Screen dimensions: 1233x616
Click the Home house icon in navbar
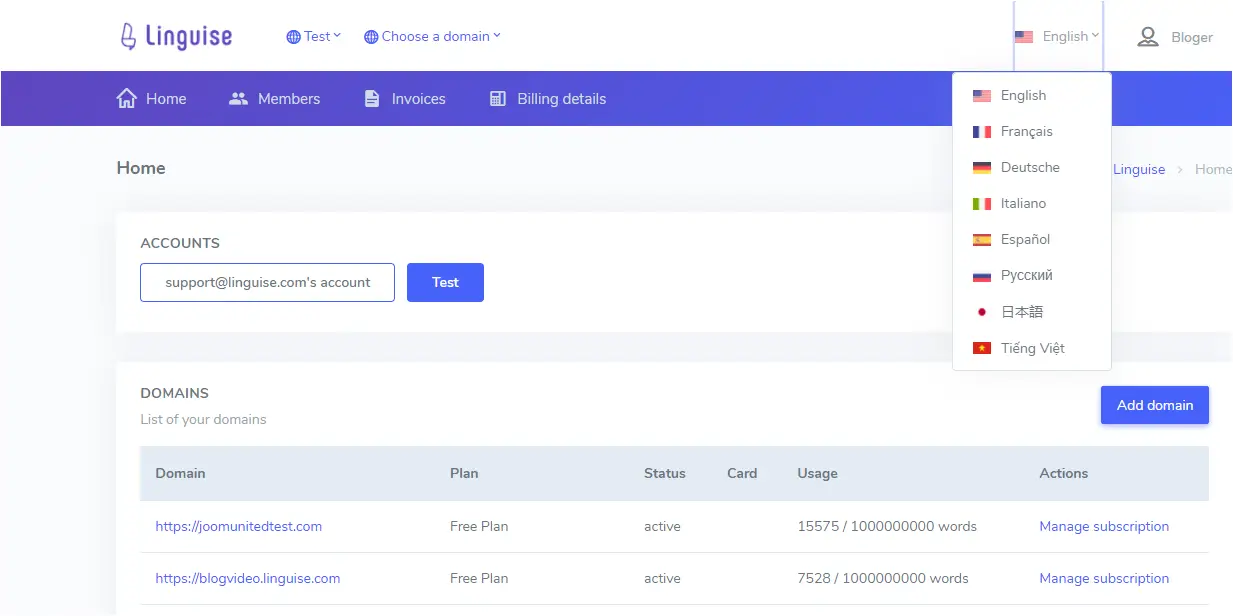click(127, 98)
